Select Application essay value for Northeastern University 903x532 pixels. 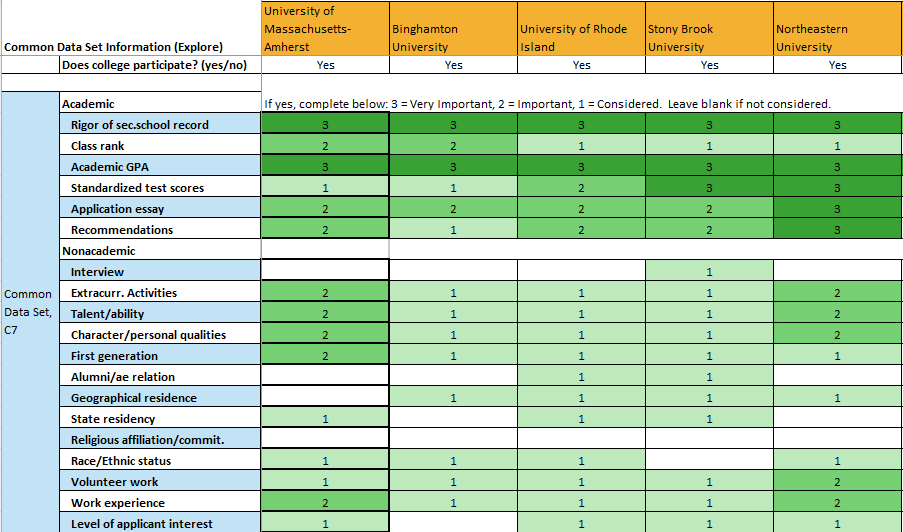pos(838,208)
